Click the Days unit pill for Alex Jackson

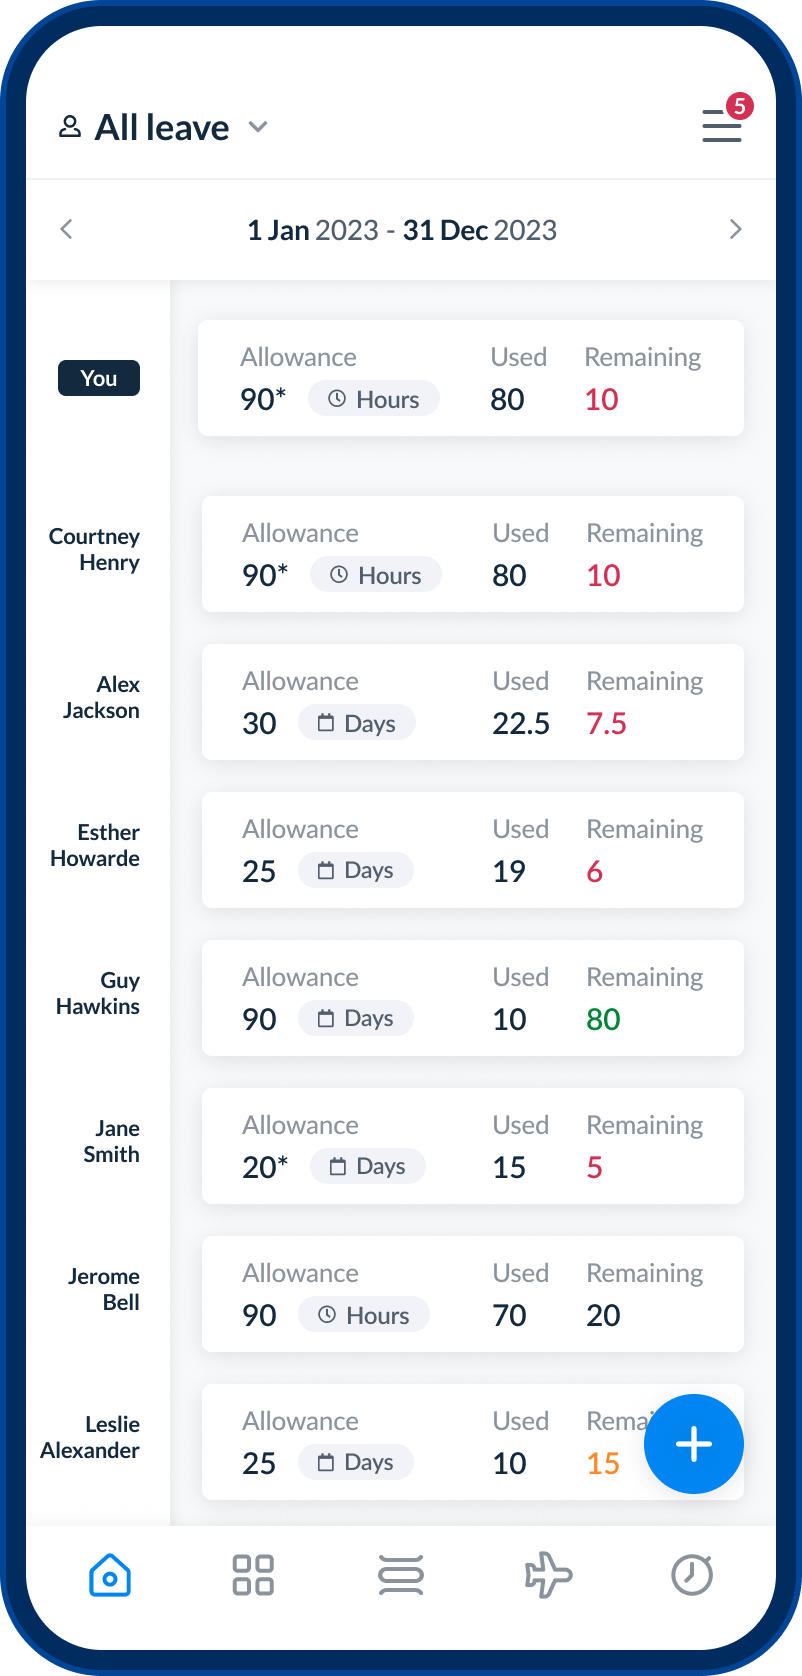pyautogui.click(x=357, y=723)
